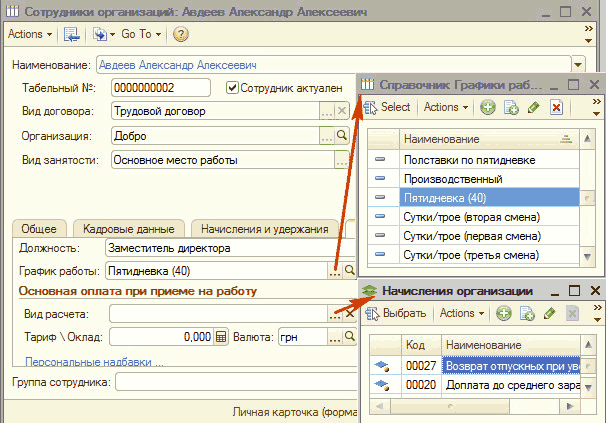Image resolution: width=606 pixels, height=423 pixels.
Task: Clear the Вид расчета field
Action: pyautogui.click(x=349, y=314)
